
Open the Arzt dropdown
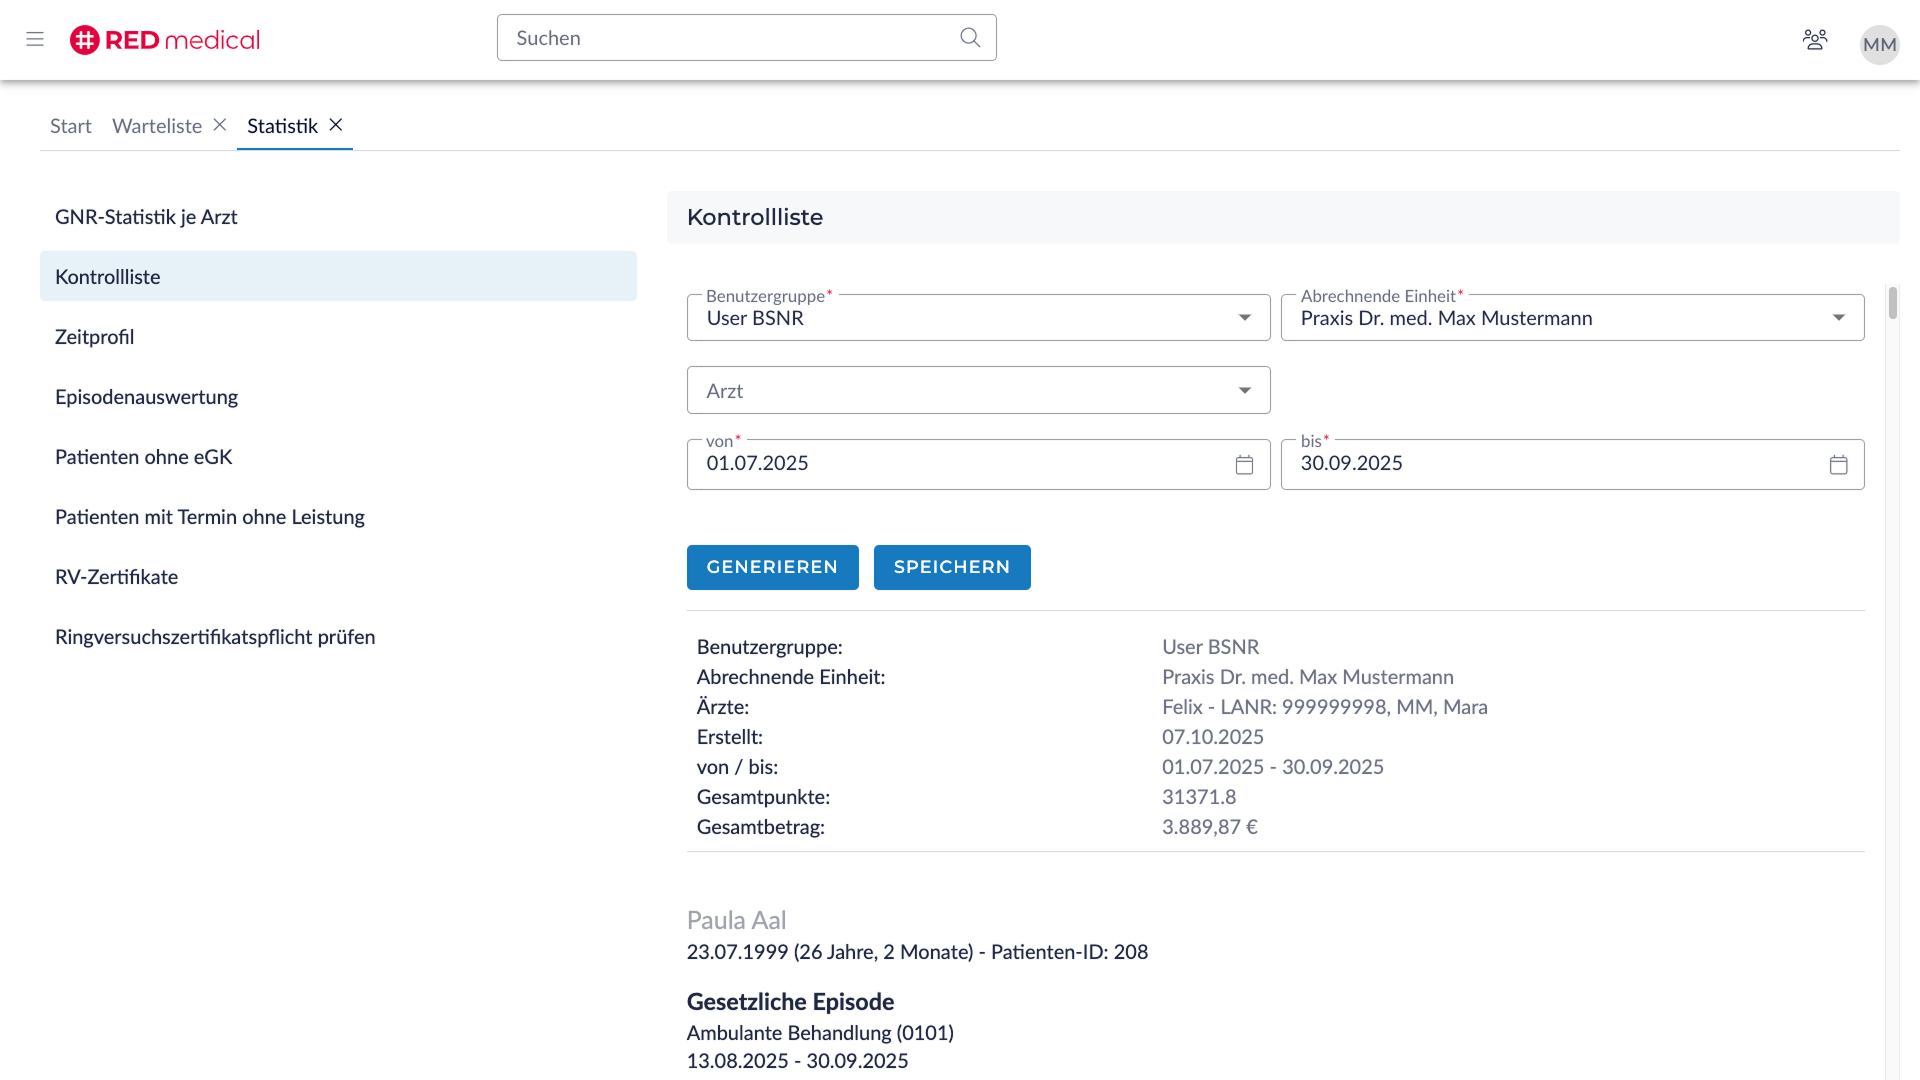click(x=1244, y=391)
